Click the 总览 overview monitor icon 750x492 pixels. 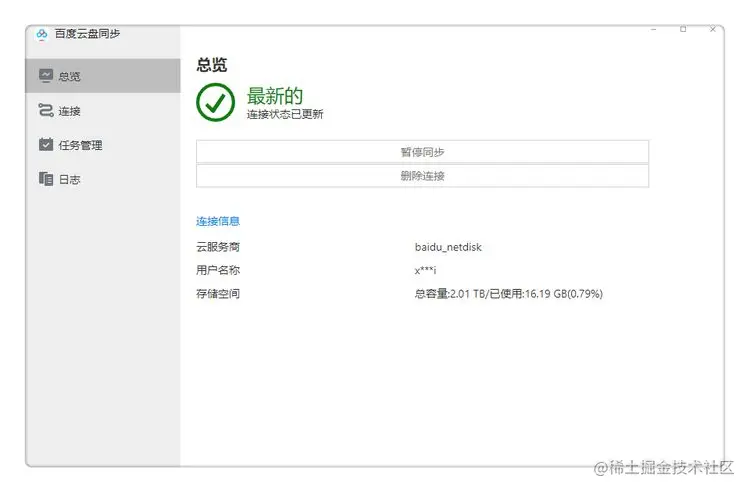46,76
